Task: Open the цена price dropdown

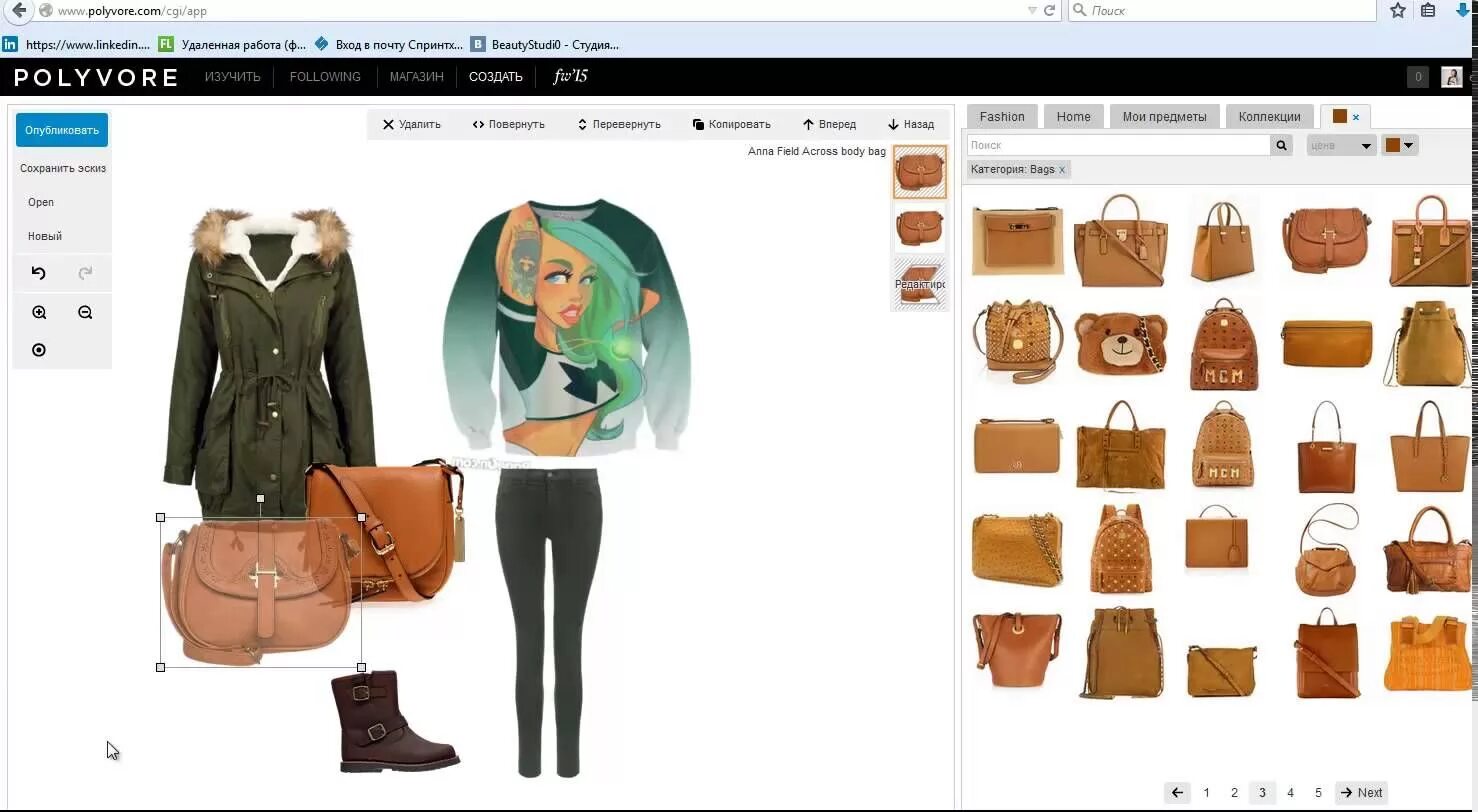Action: coord(1341,145)
